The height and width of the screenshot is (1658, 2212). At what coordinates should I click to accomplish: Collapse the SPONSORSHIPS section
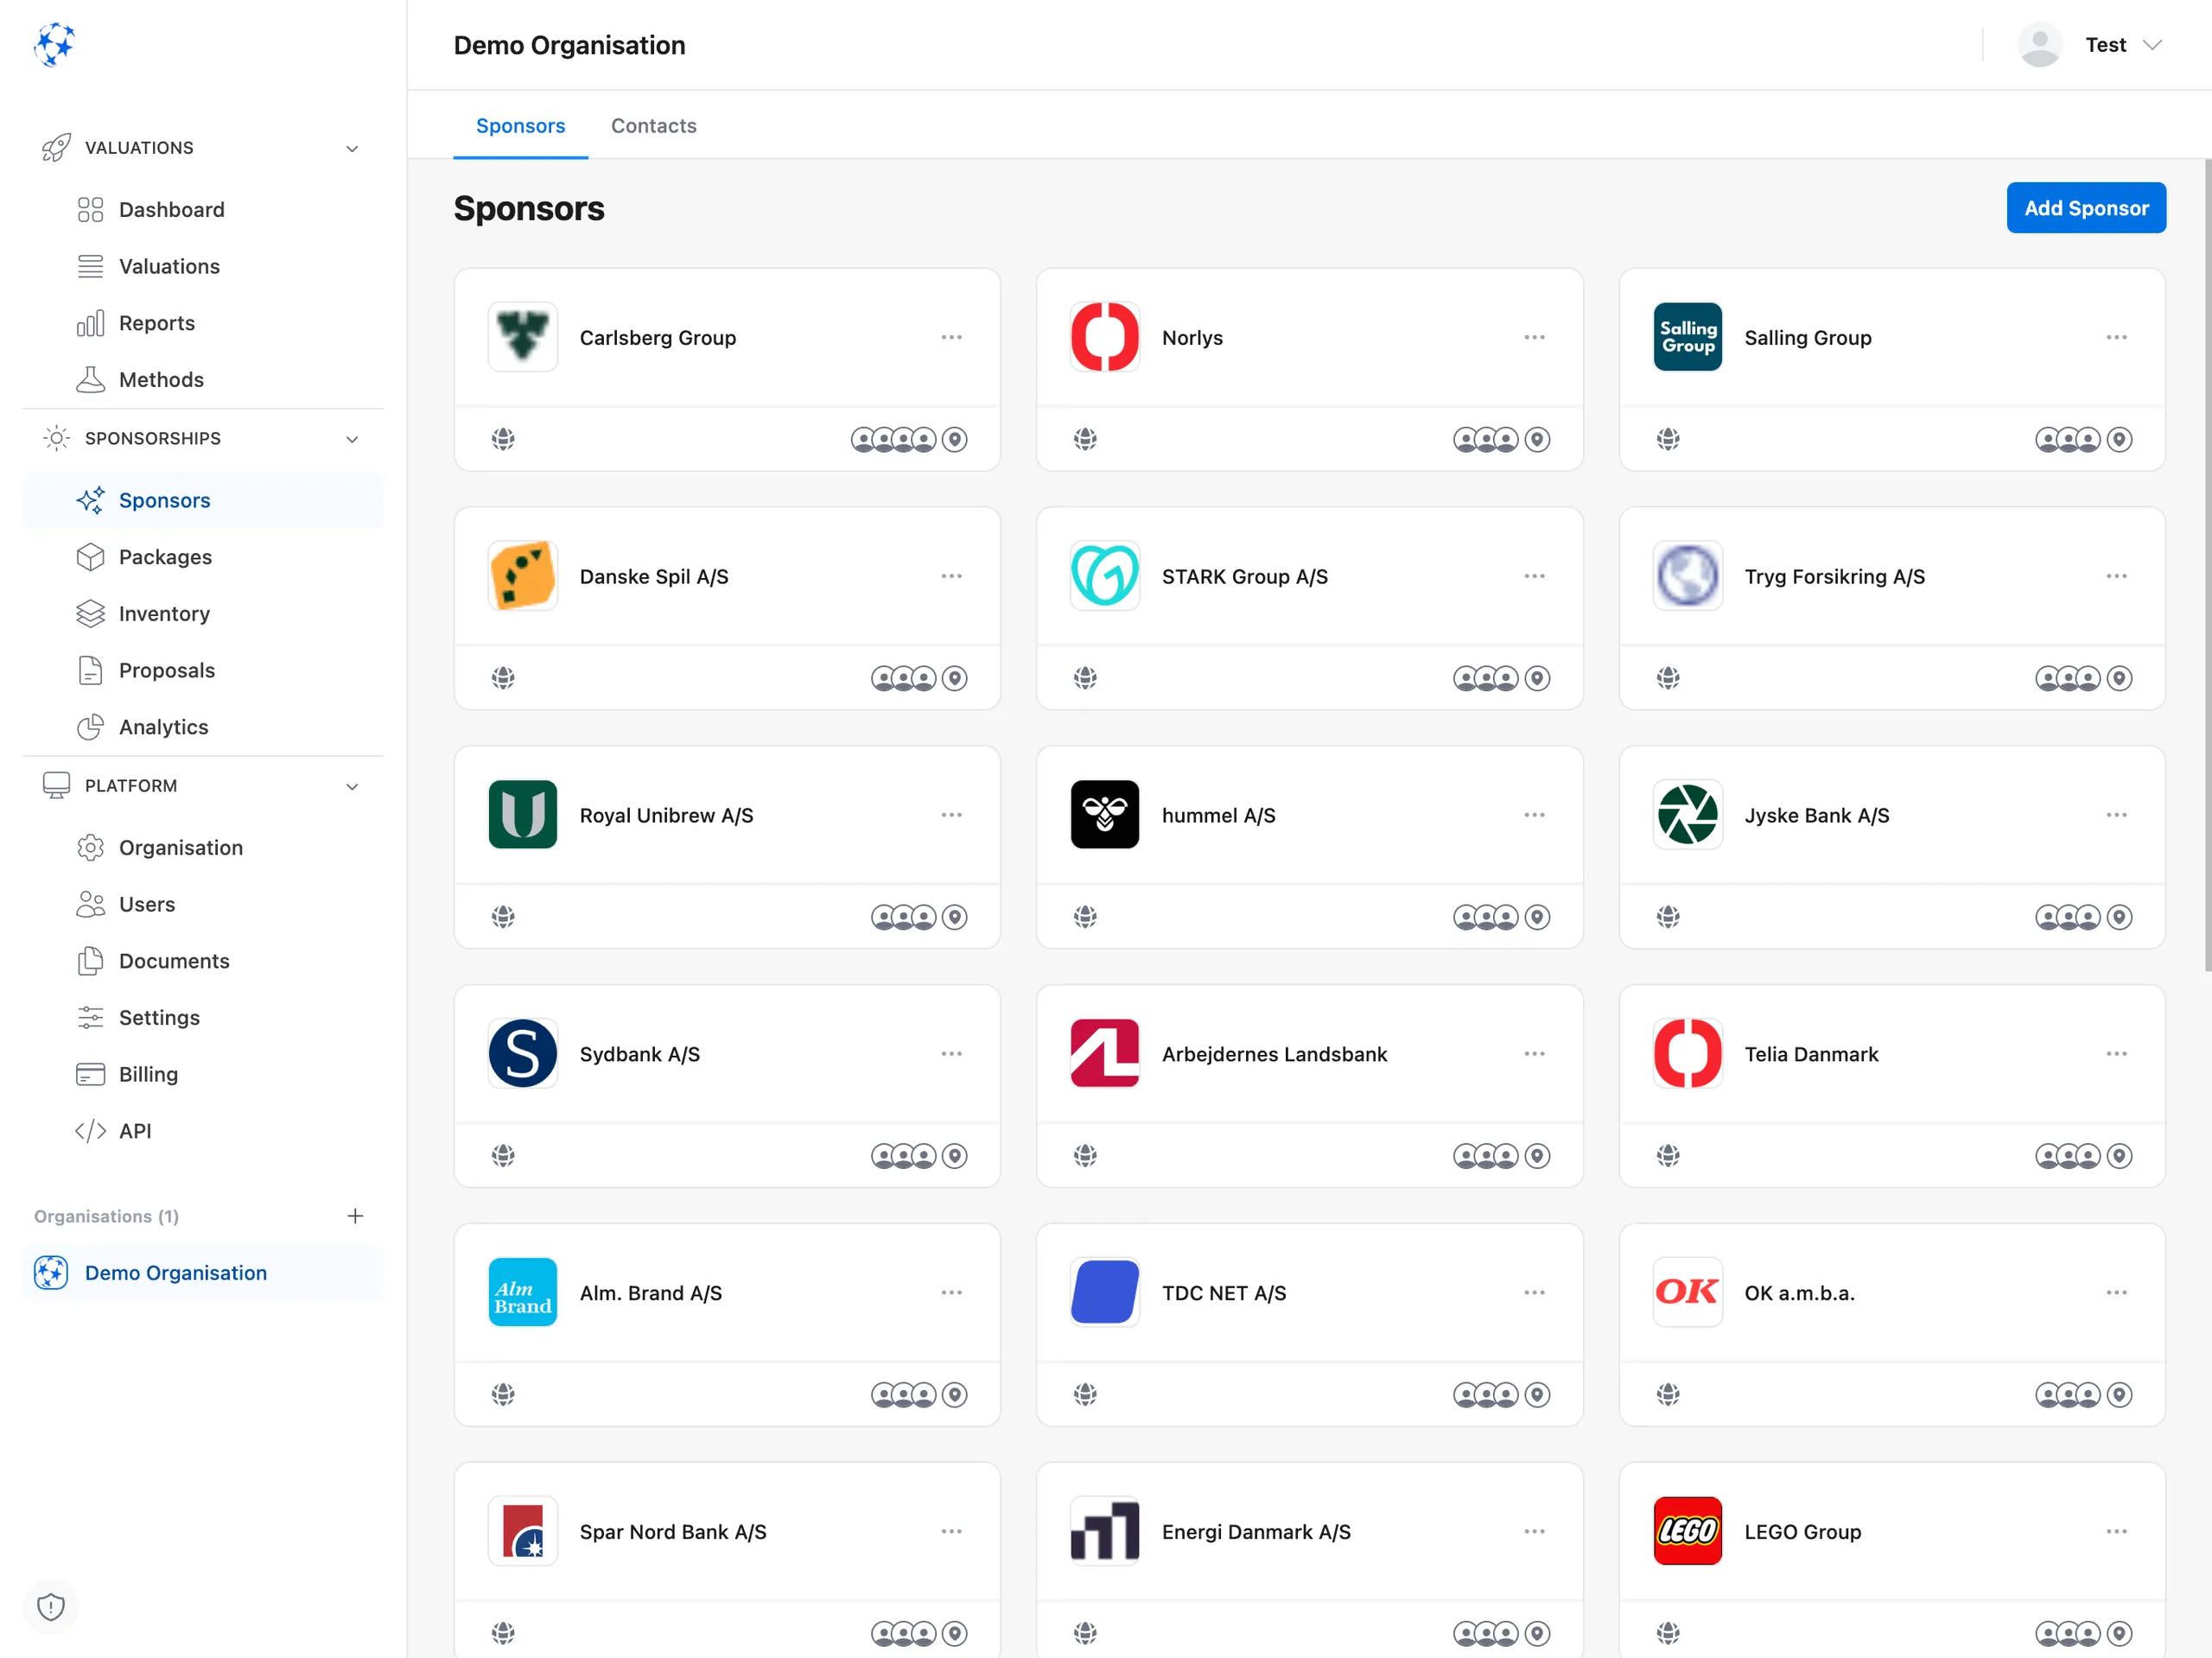pyautogui.click(x=352, y=439)
